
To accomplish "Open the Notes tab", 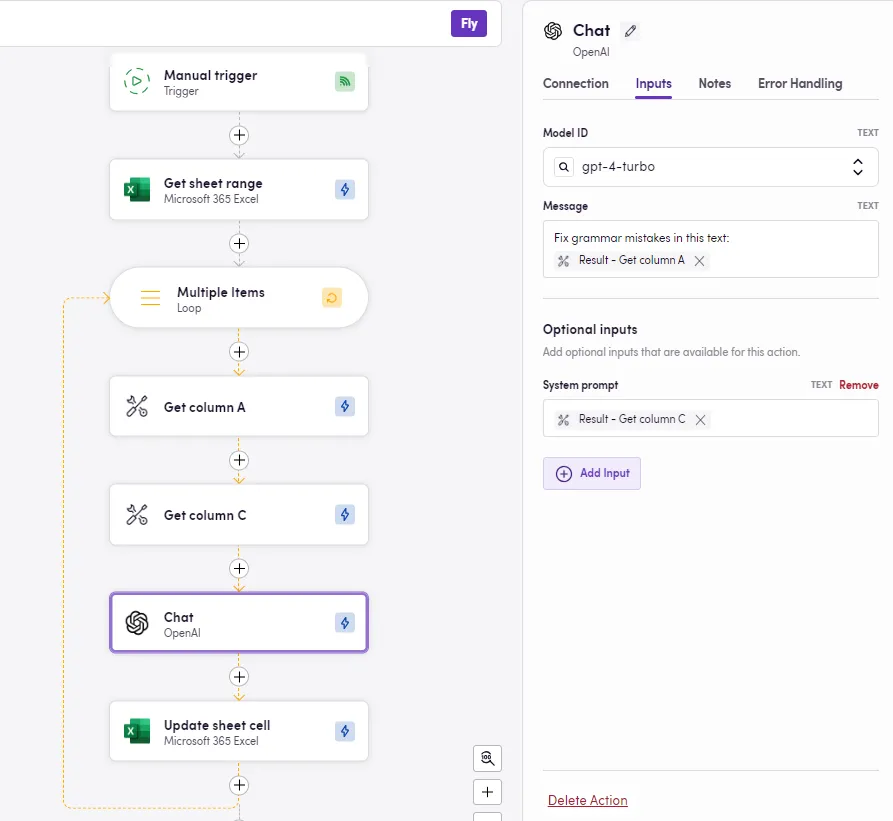I will pyautogui.click(x=714, y=84).
